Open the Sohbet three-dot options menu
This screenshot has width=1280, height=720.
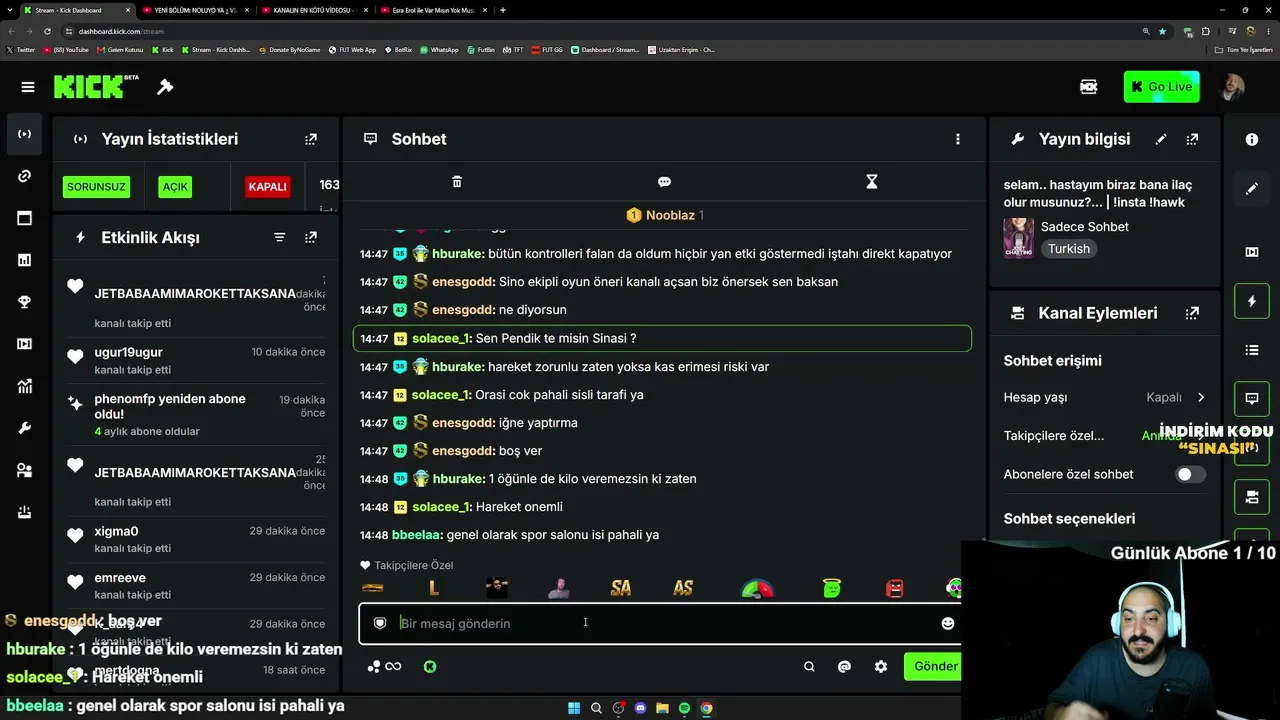click(957, 139)
